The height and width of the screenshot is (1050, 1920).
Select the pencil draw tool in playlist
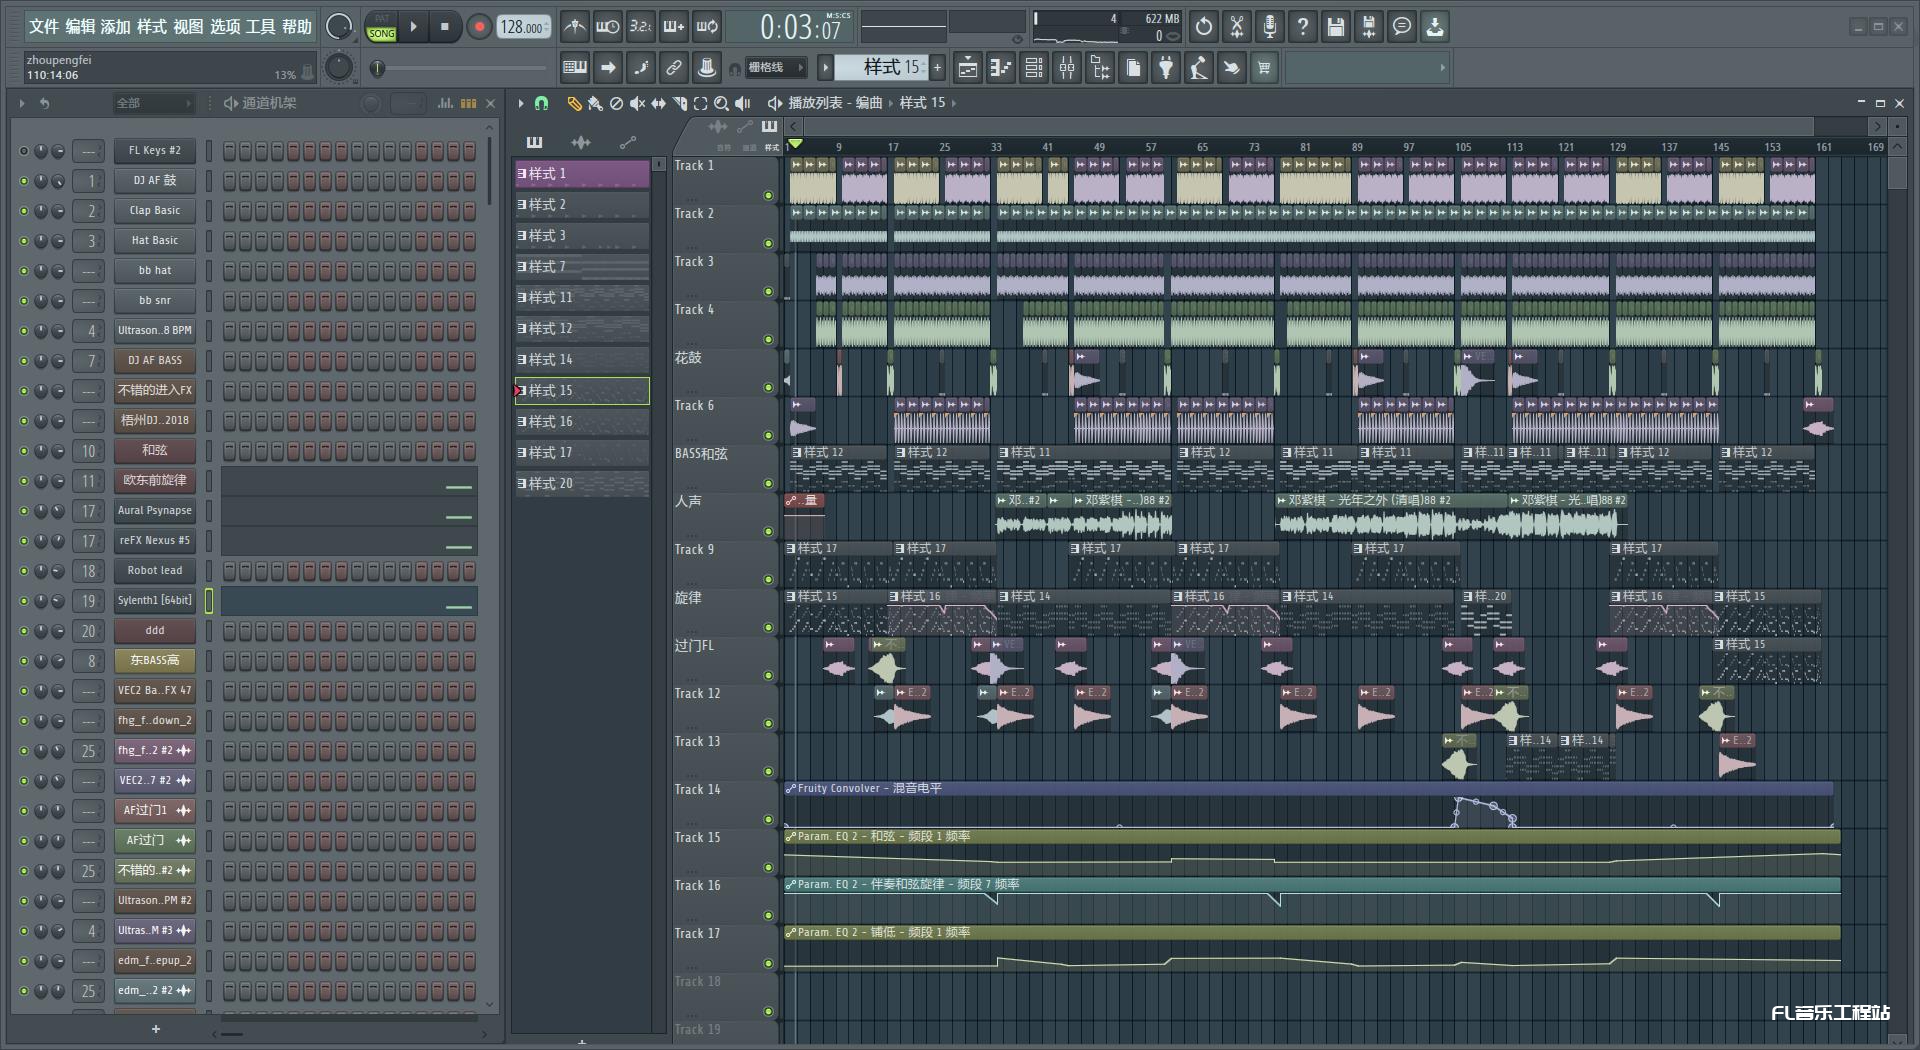[x=574, y=103]
